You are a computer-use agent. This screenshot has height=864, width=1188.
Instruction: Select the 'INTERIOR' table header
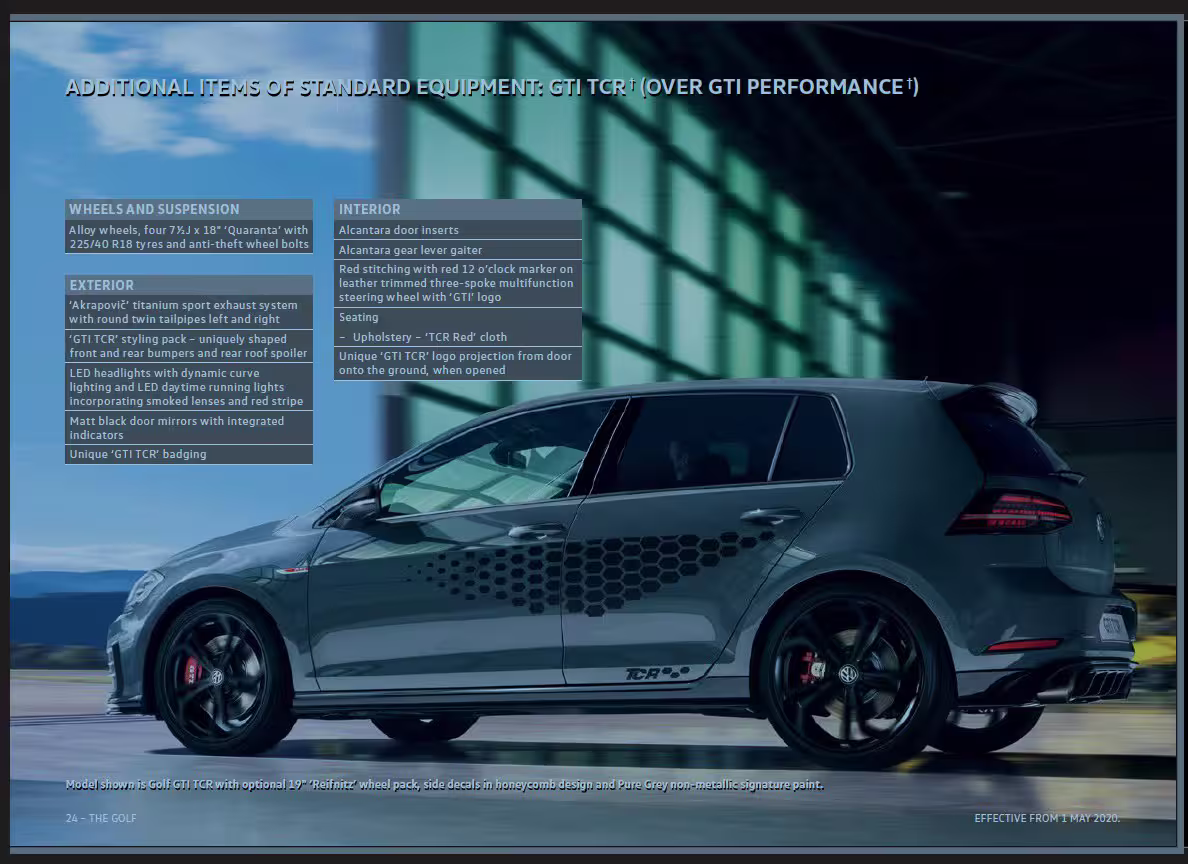pos(458,209)
